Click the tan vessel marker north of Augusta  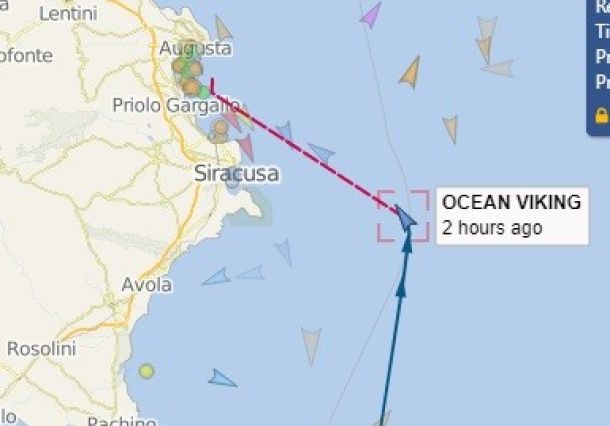(223, 28)
